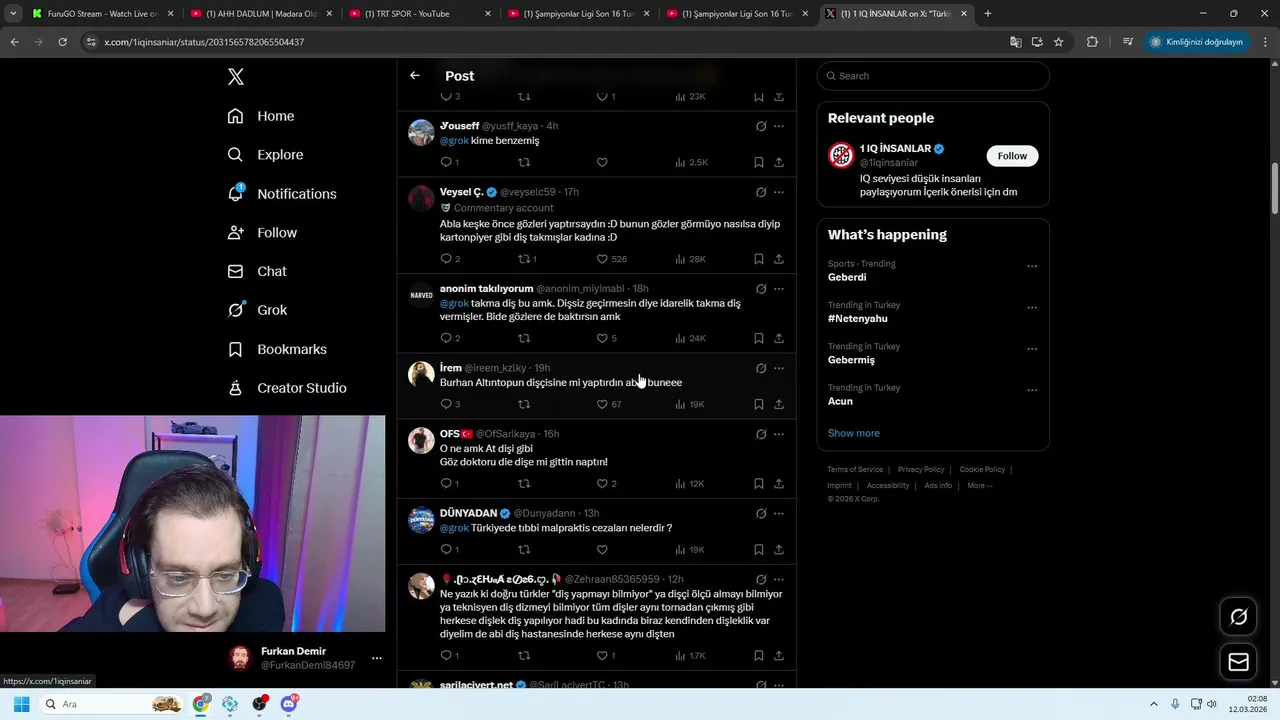Open more options on DÜNYADAN's reply

pos(779,513)
